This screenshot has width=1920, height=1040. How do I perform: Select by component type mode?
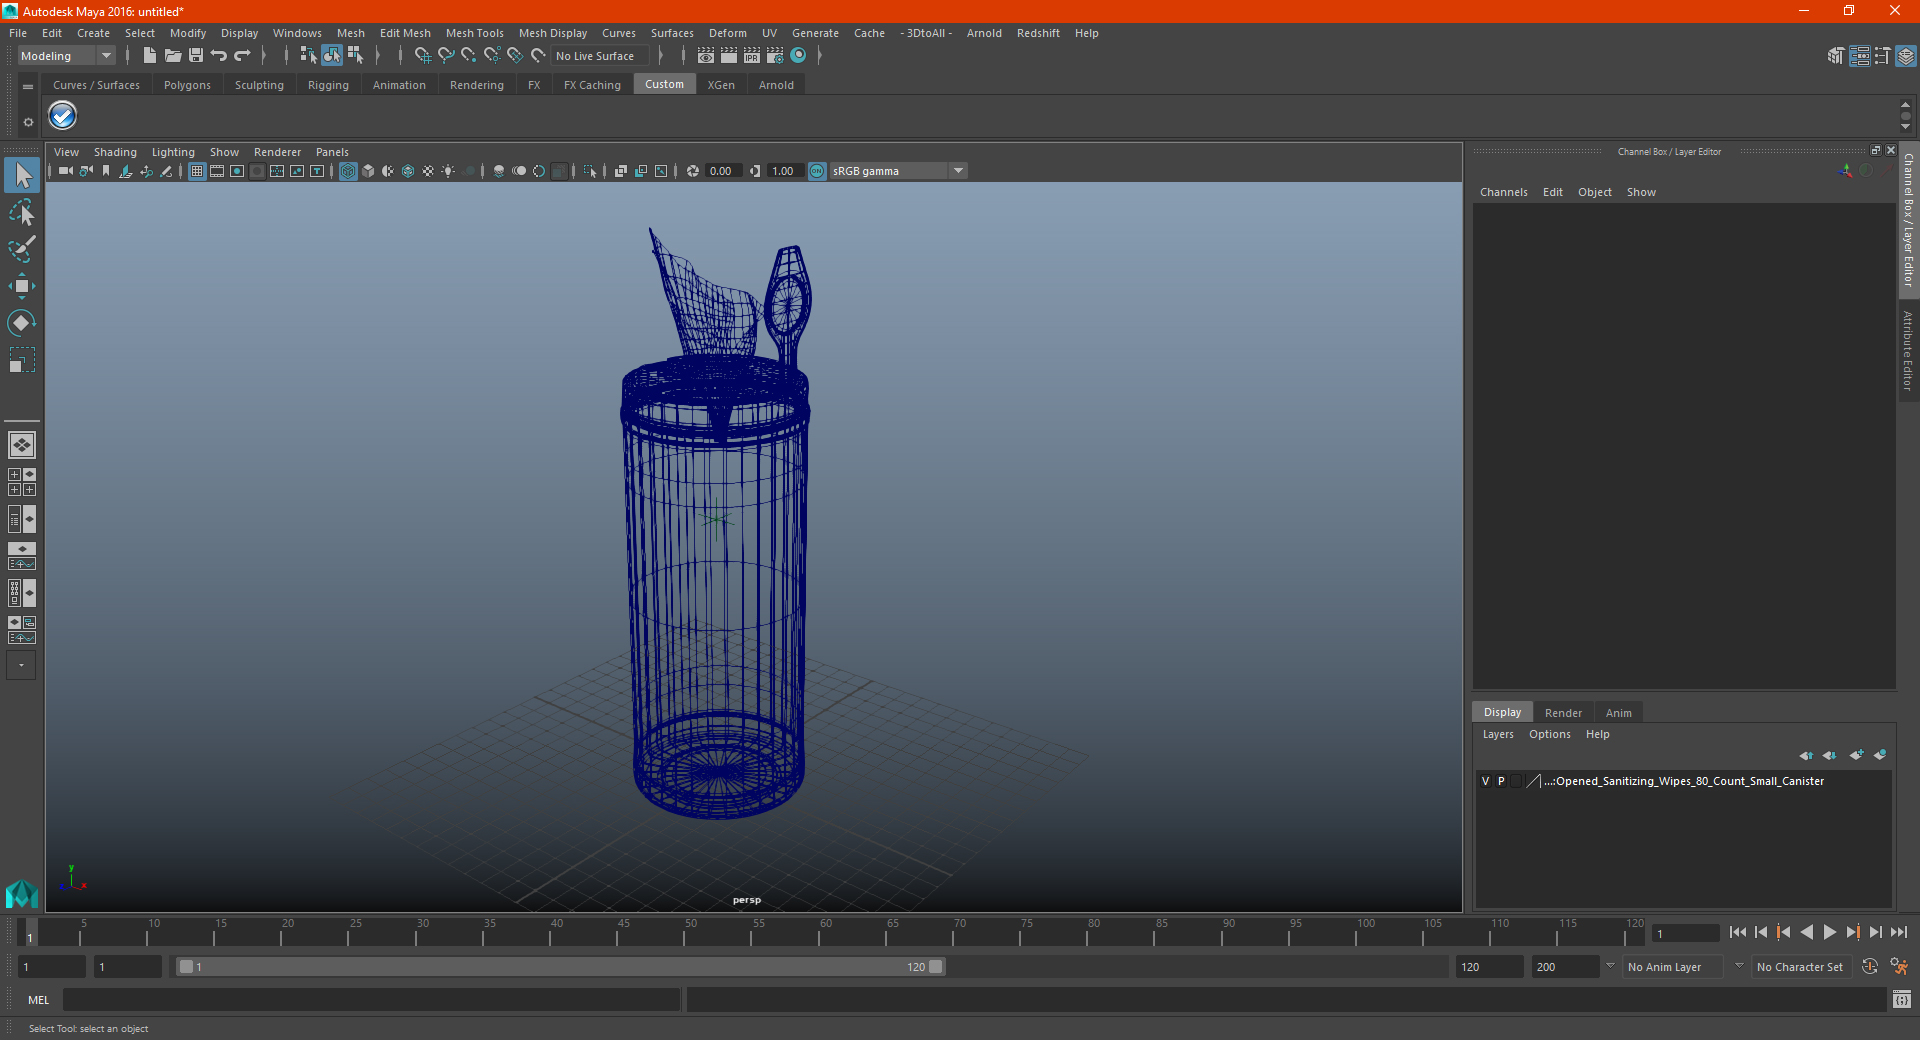(x=355, y=56)
